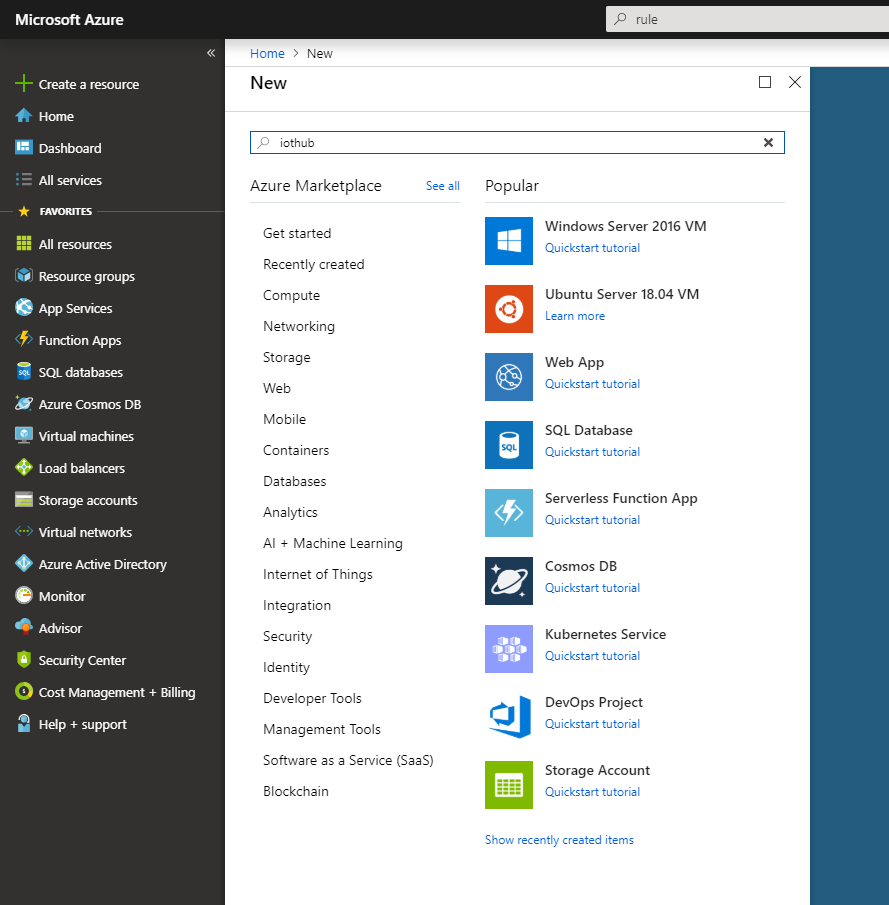This screenshot has width=889, height=905.
Task: Open the Security Center shield icon
Action: click(24, 660)
